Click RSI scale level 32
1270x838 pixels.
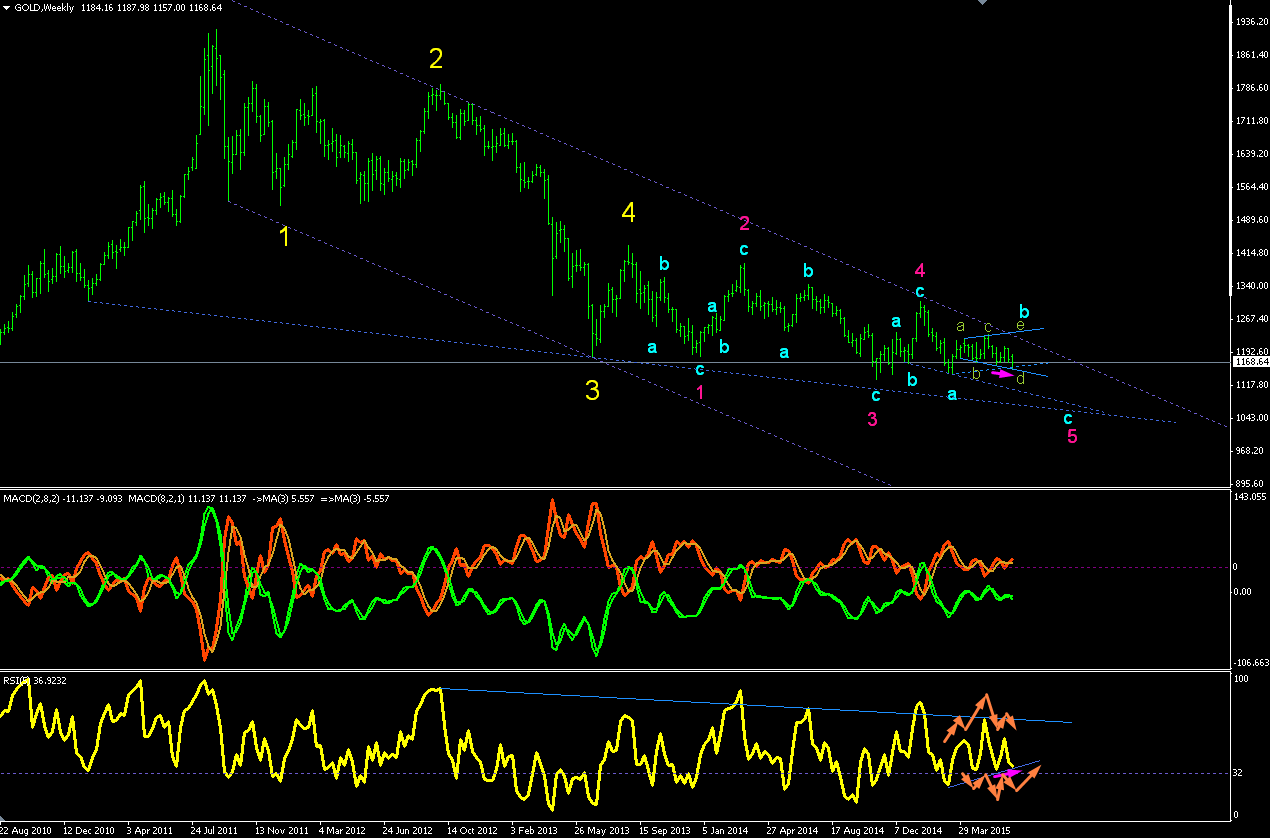coord(1237,772)
